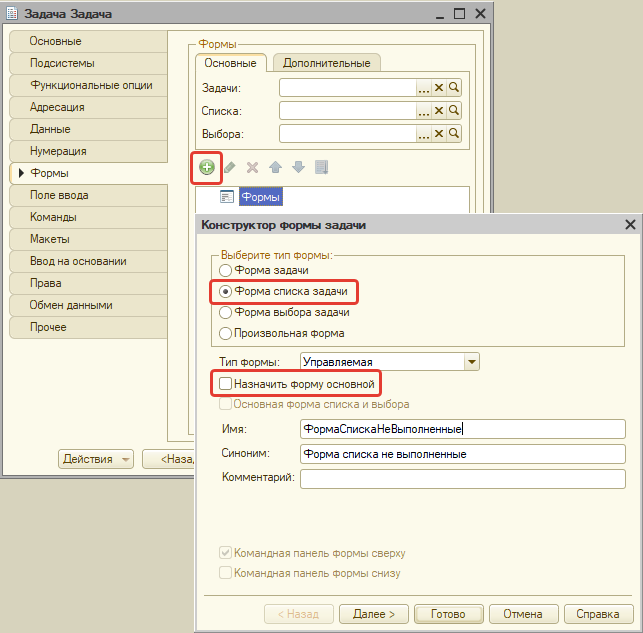The image size is (643, 633).
Task: Switch to Основные tab in Формы group
Action: coord(230,63)
